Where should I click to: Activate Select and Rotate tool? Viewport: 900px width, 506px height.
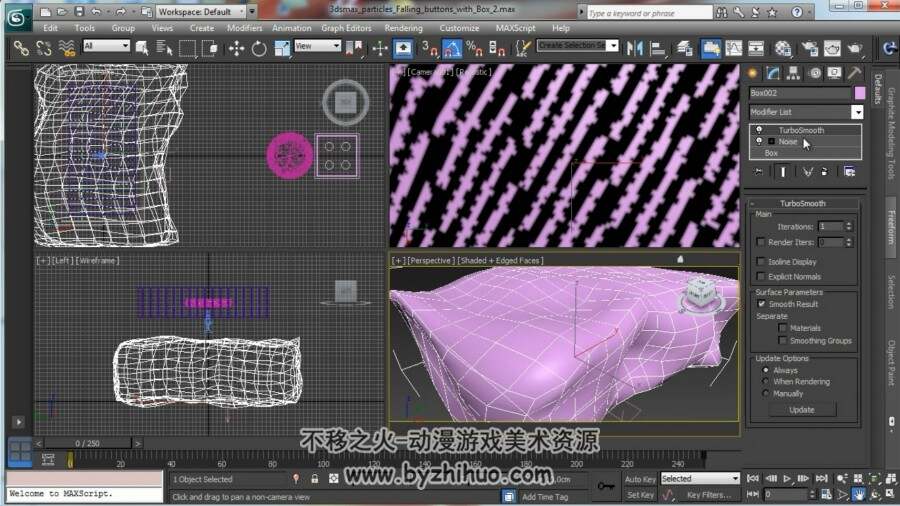(x=259, y=49)
